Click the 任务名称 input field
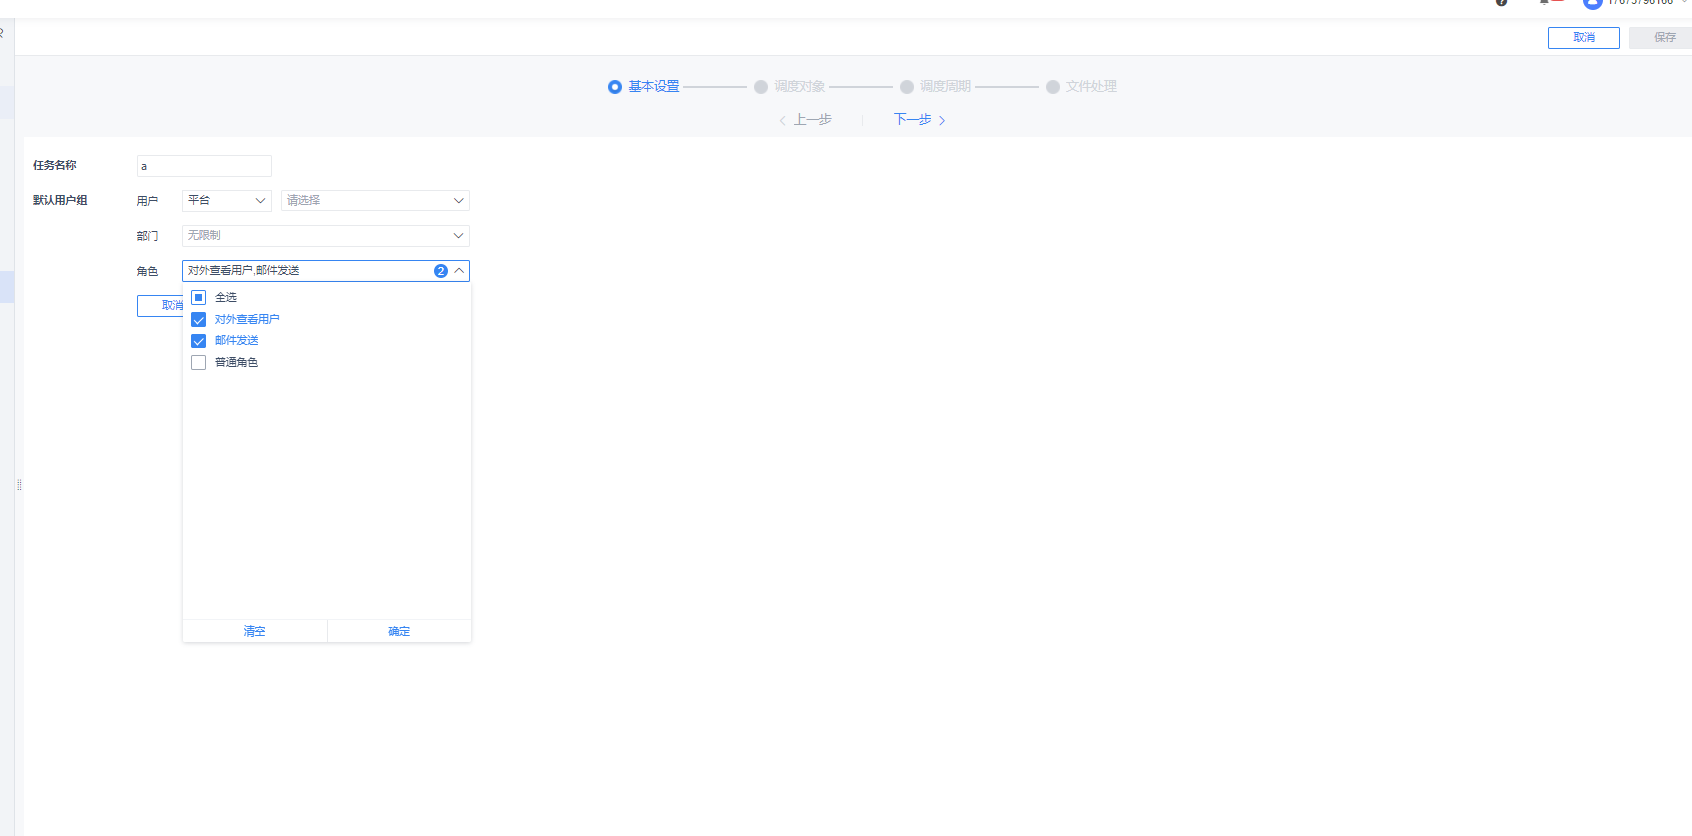This screenshot has width=1692, height=836. 204,166
